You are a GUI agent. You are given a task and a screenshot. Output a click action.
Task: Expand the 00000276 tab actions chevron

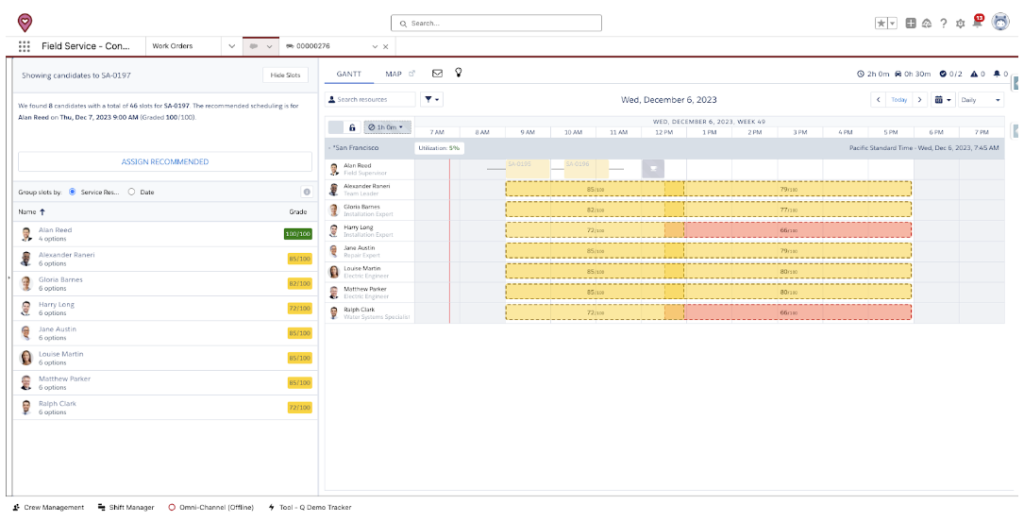pyautogui.click(x=375, y=47)
